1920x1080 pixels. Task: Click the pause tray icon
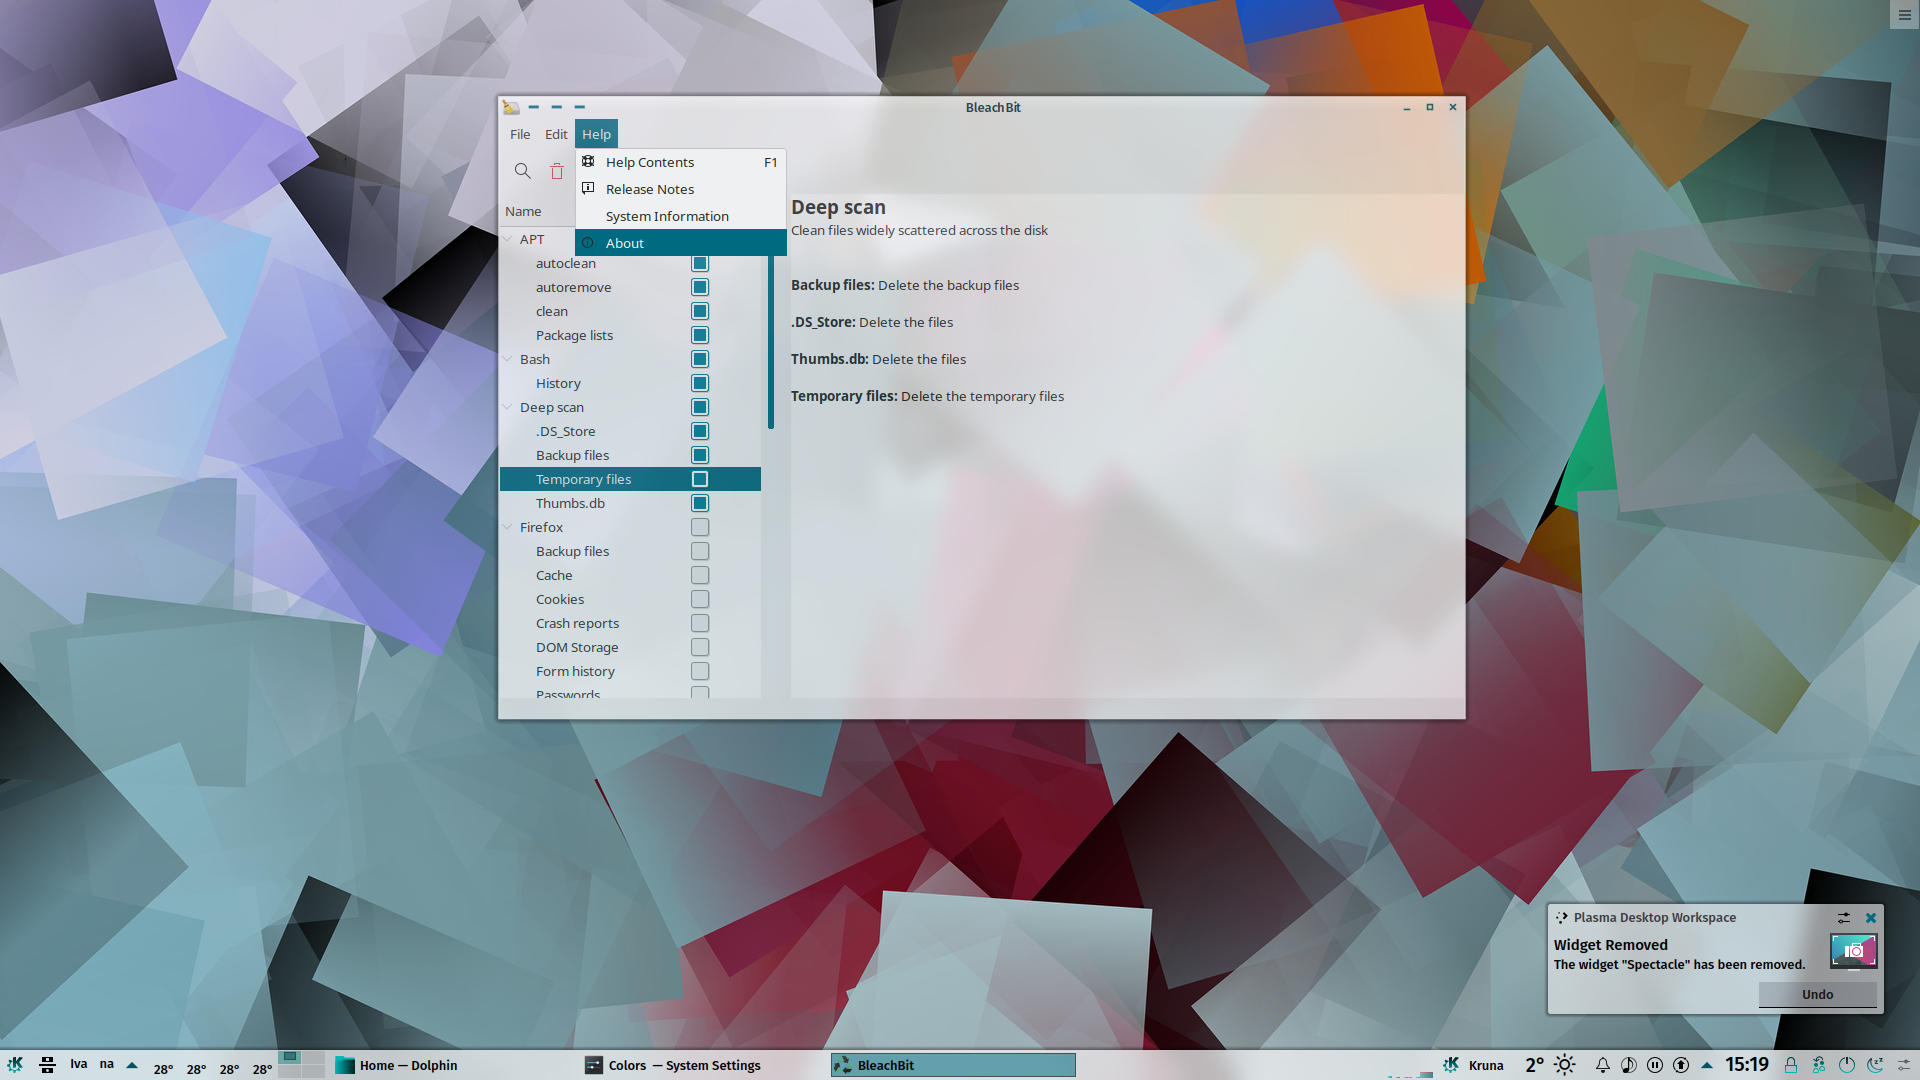click(1655, 1065)
